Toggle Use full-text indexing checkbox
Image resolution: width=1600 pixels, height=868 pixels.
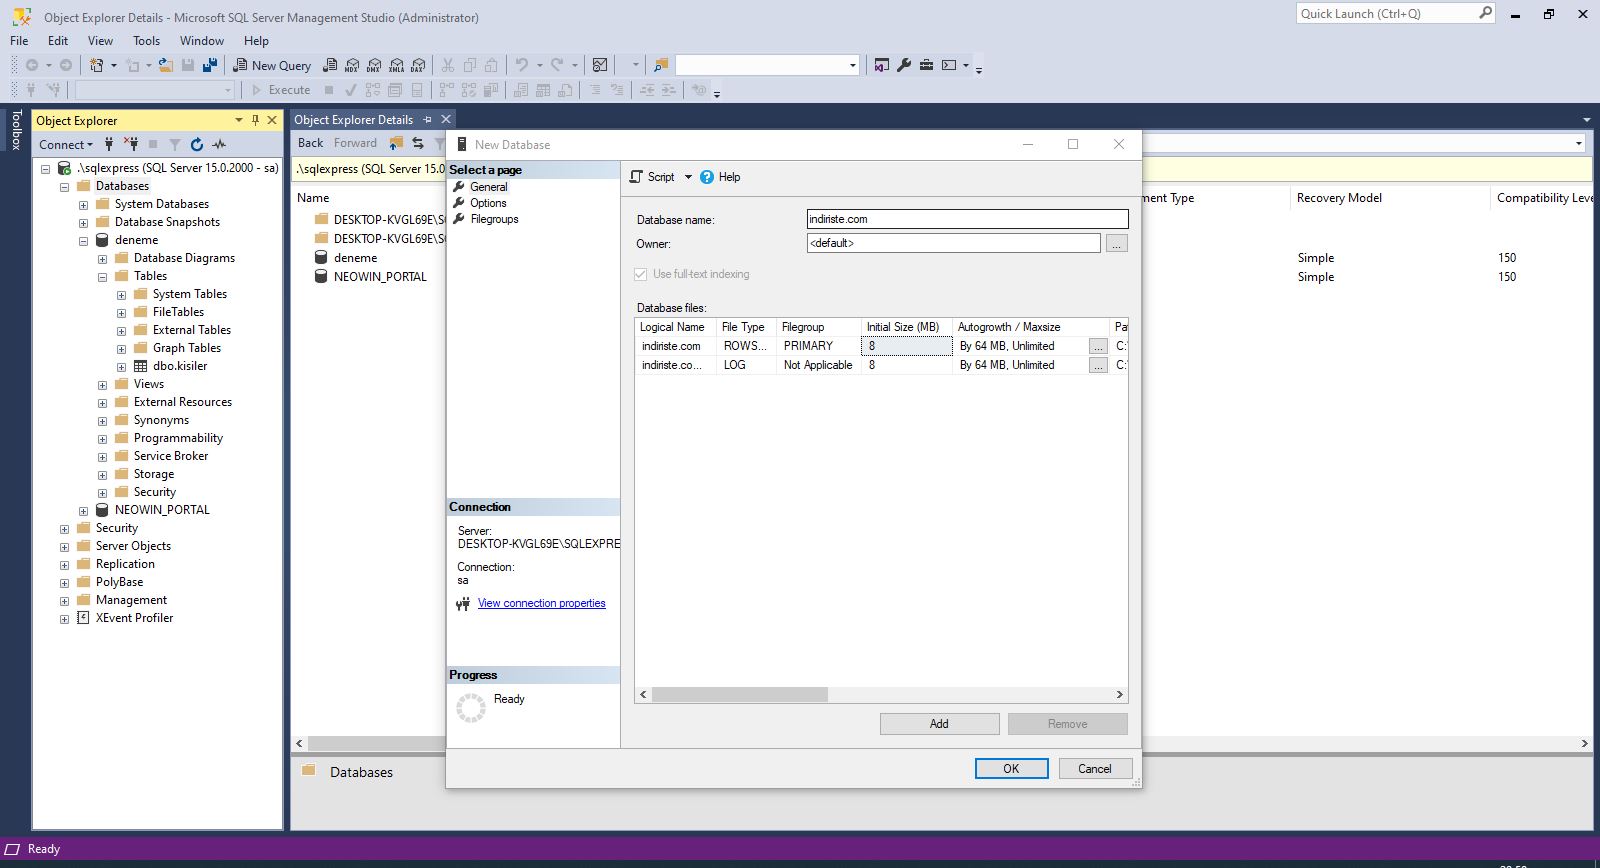click(641, 274)
